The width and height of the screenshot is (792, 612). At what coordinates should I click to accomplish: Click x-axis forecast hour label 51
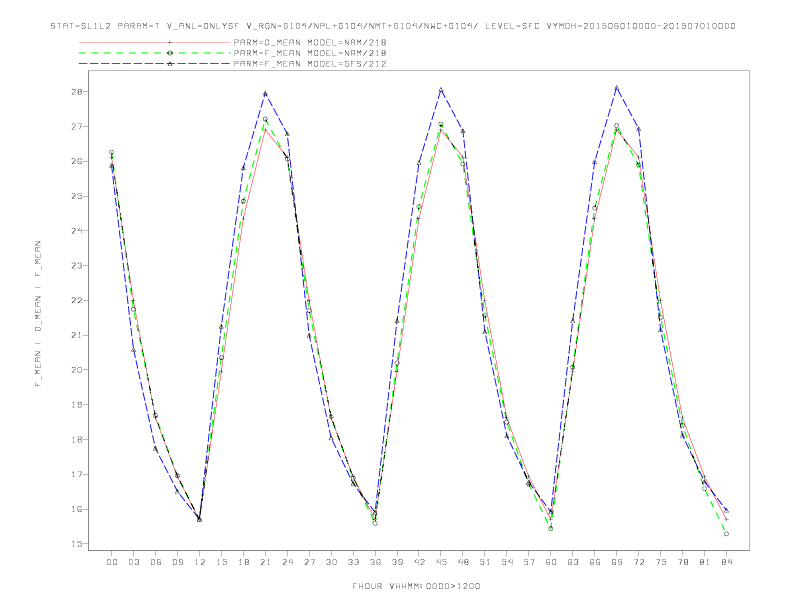pyautogui.click(x=485, y=562)
